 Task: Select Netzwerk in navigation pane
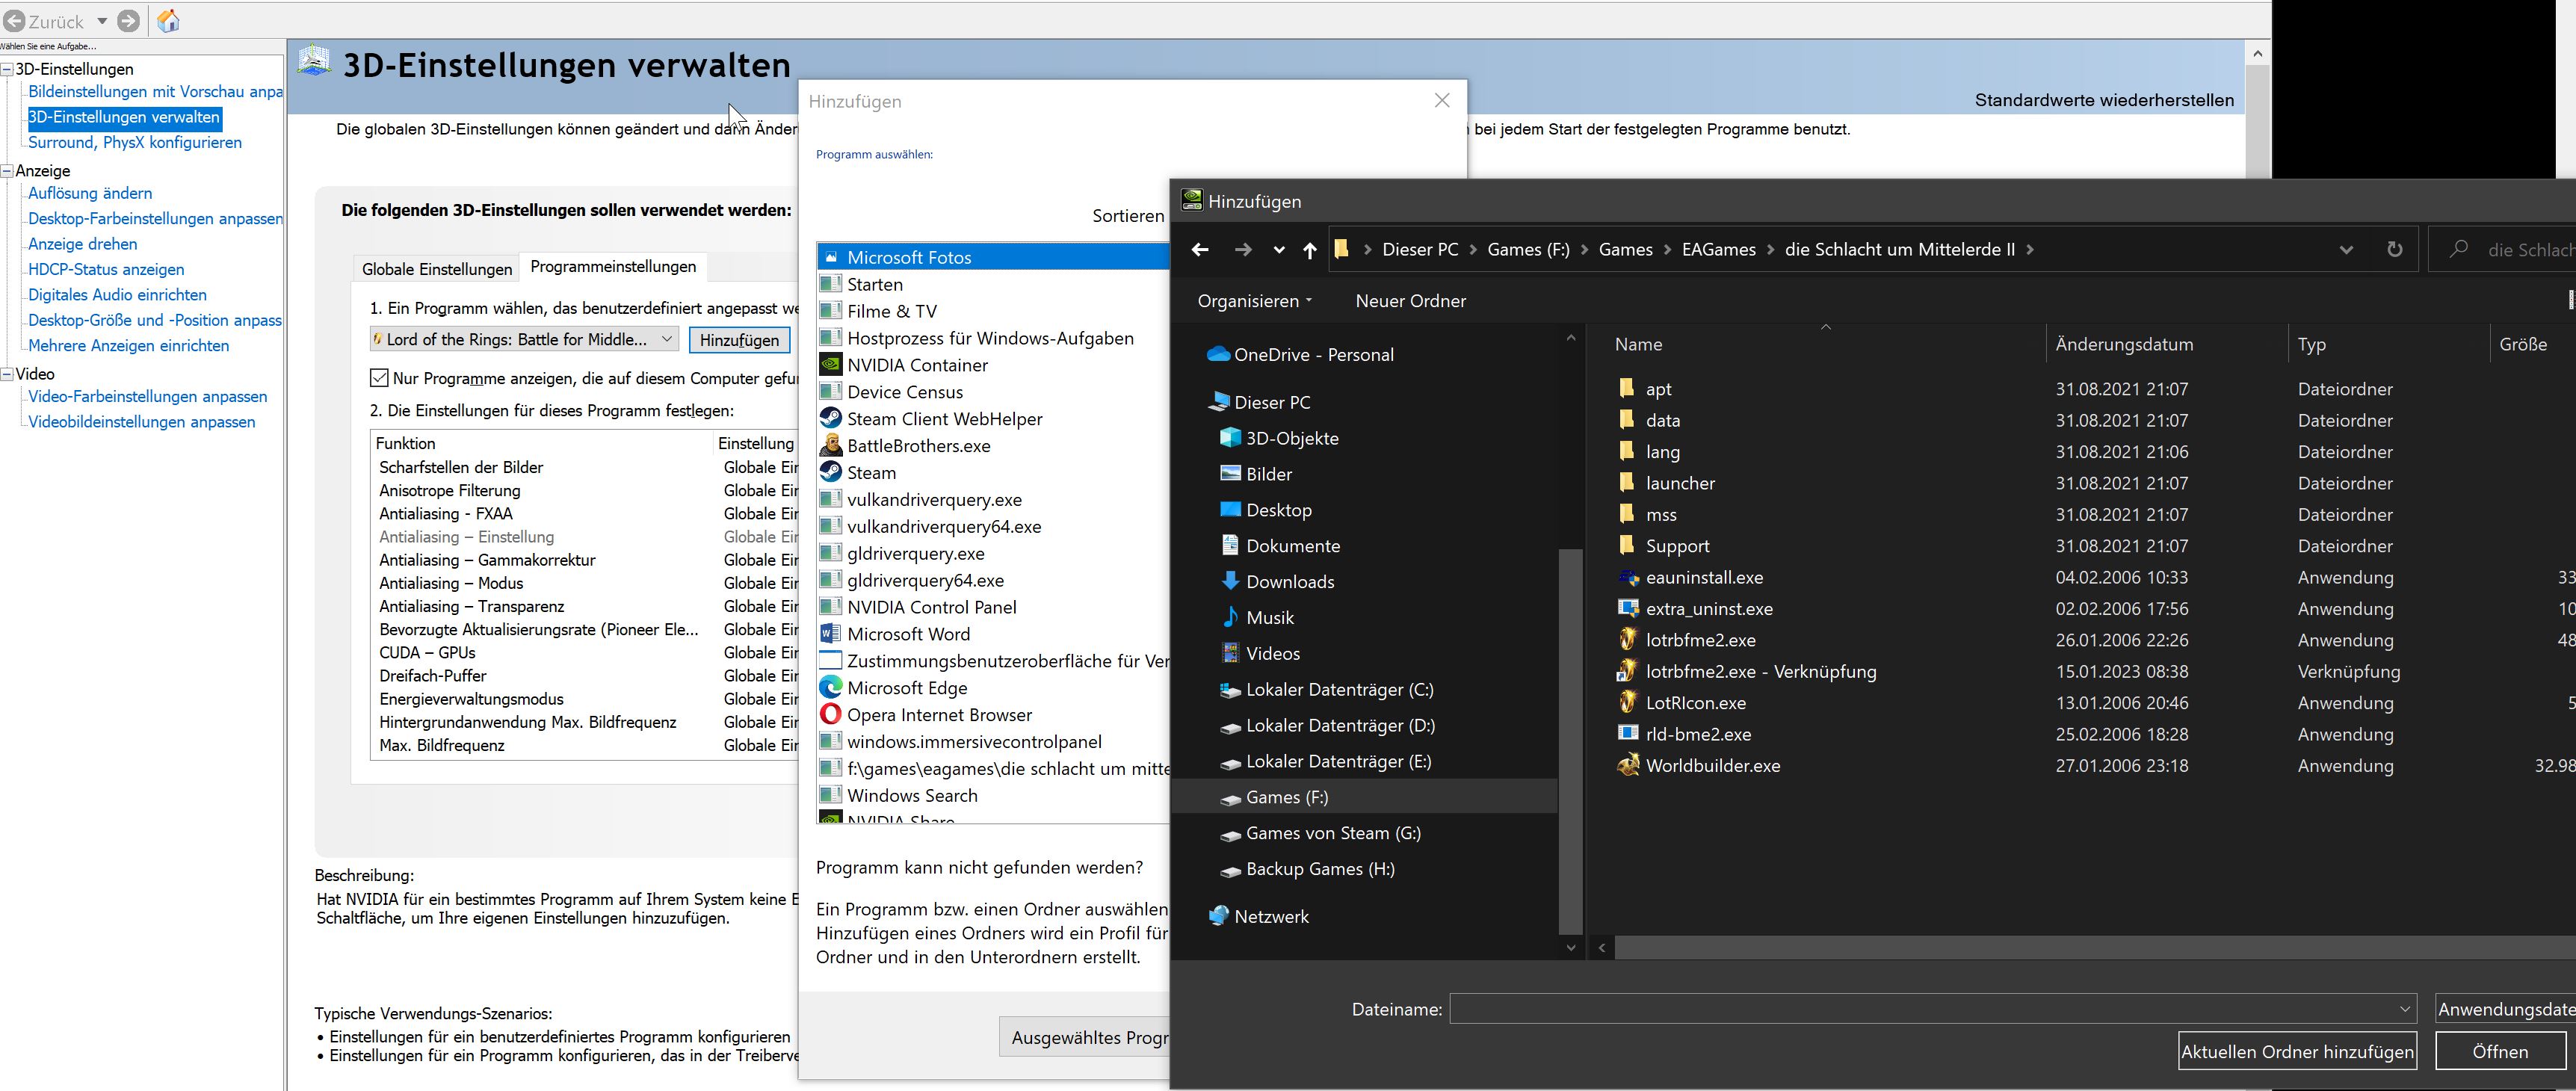[x=1258, y=917]
